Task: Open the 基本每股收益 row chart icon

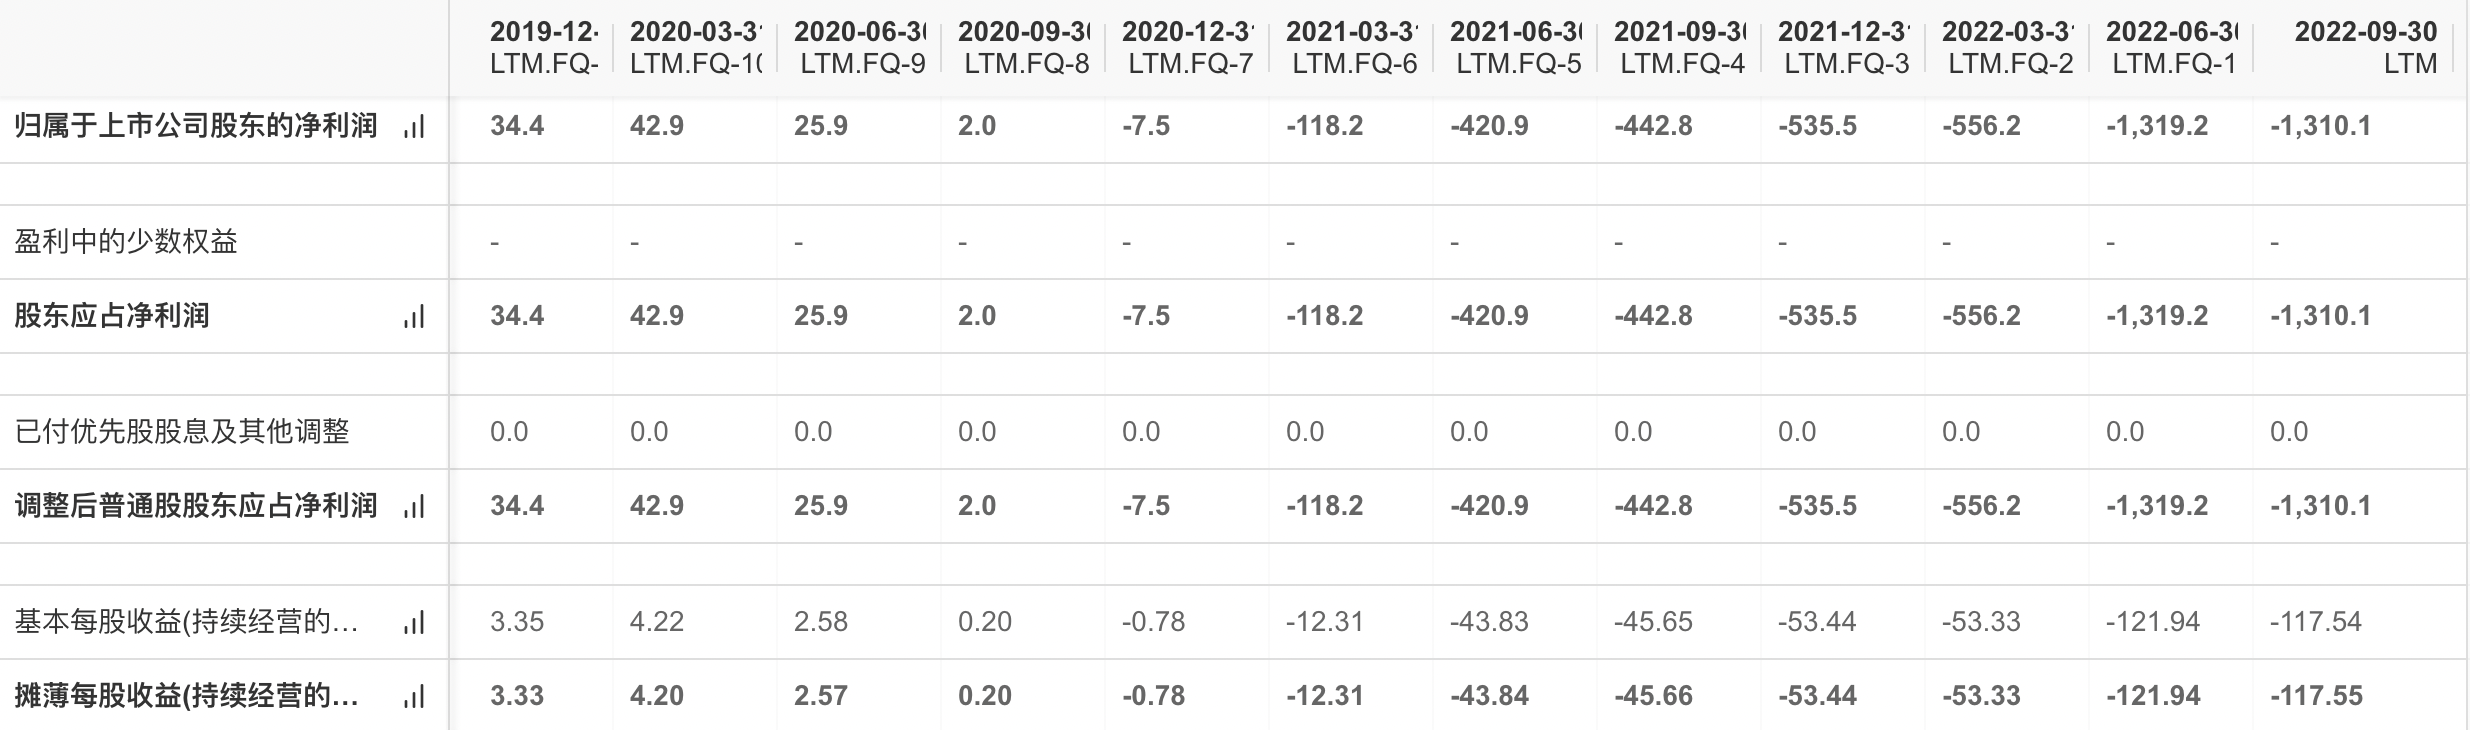Action: tap(414, 623)
